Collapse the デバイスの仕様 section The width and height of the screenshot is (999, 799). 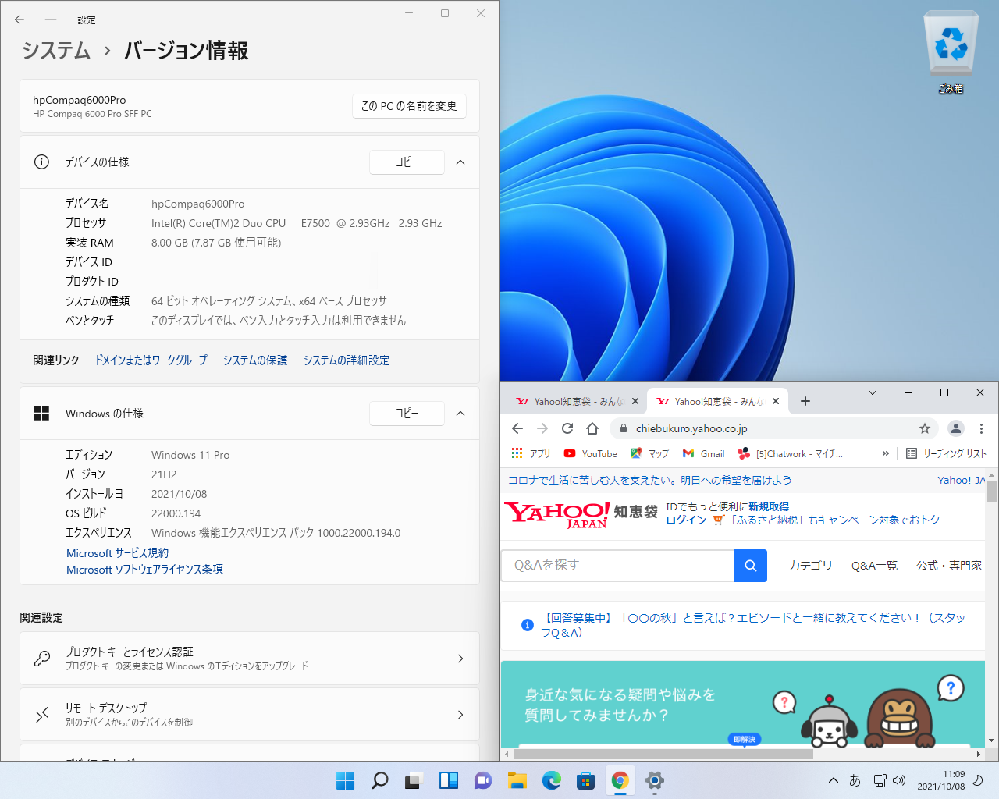(461, 162)
